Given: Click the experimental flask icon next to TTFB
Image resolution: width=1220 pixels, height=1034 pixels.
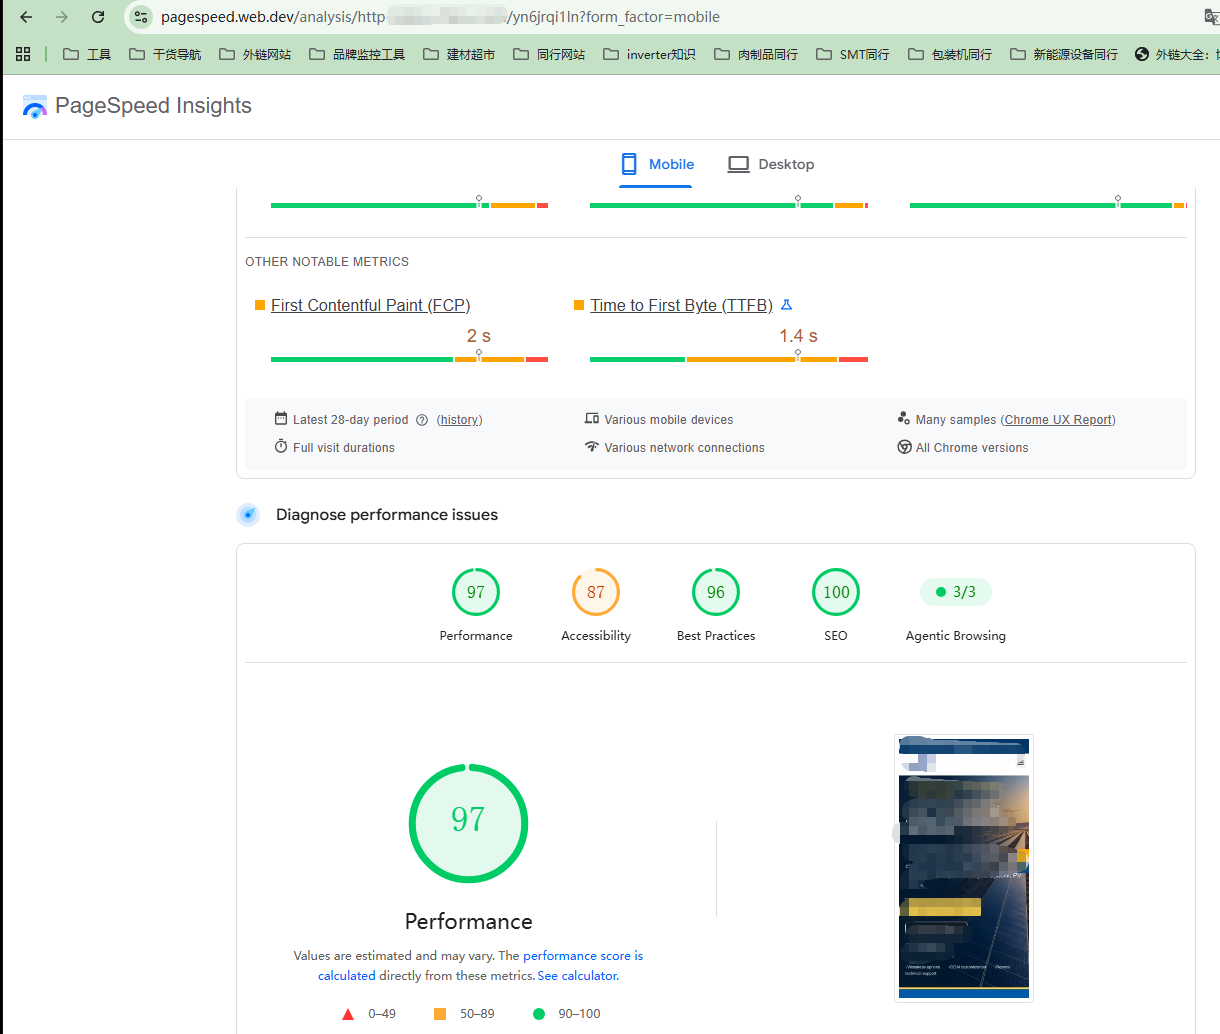Looking at the screenshot, I should (x=786, y=305).
